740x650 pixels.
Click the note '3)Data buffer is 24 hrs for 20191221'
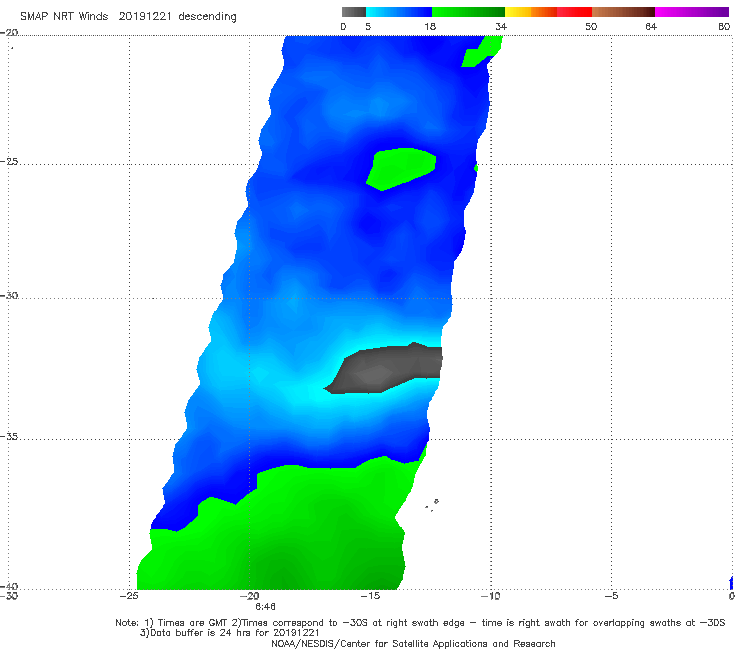click(x=230, y=633)
